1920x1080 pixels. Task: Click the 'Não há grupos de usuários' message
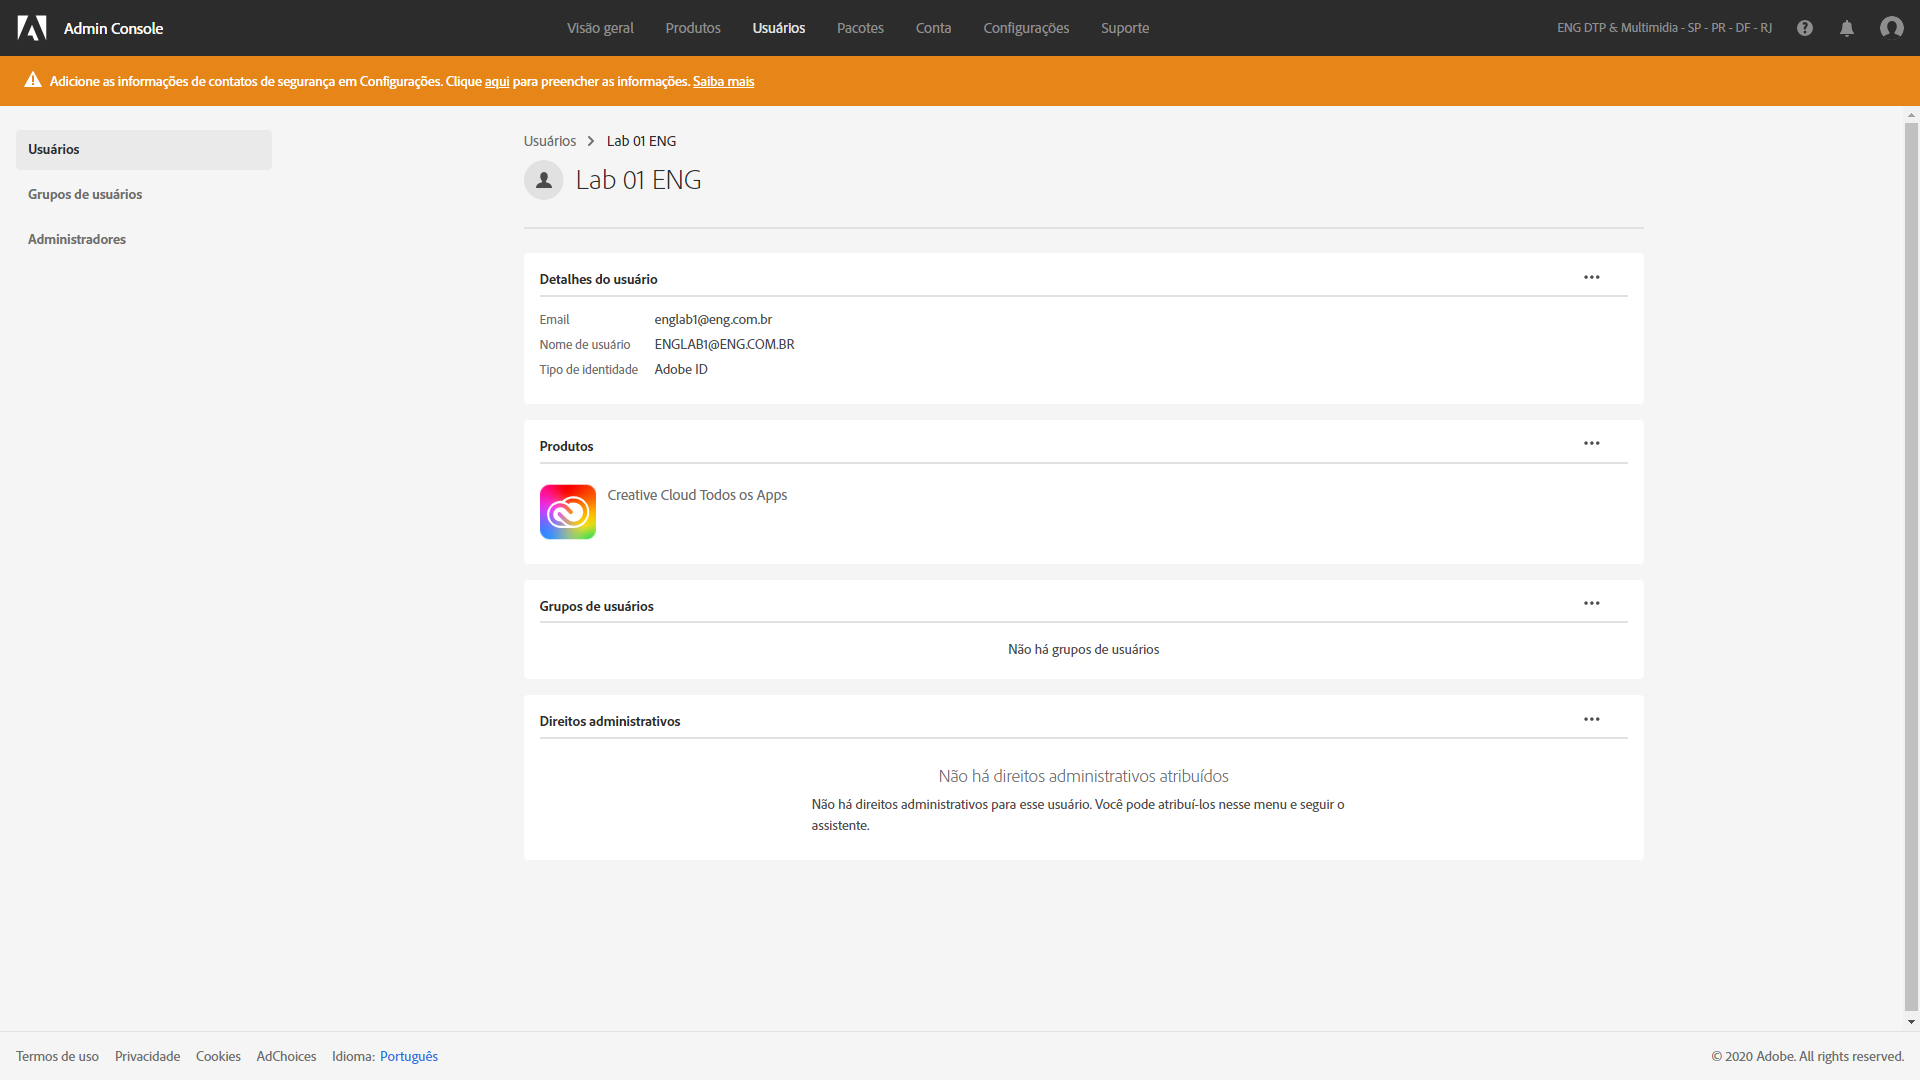point(1083,650)
